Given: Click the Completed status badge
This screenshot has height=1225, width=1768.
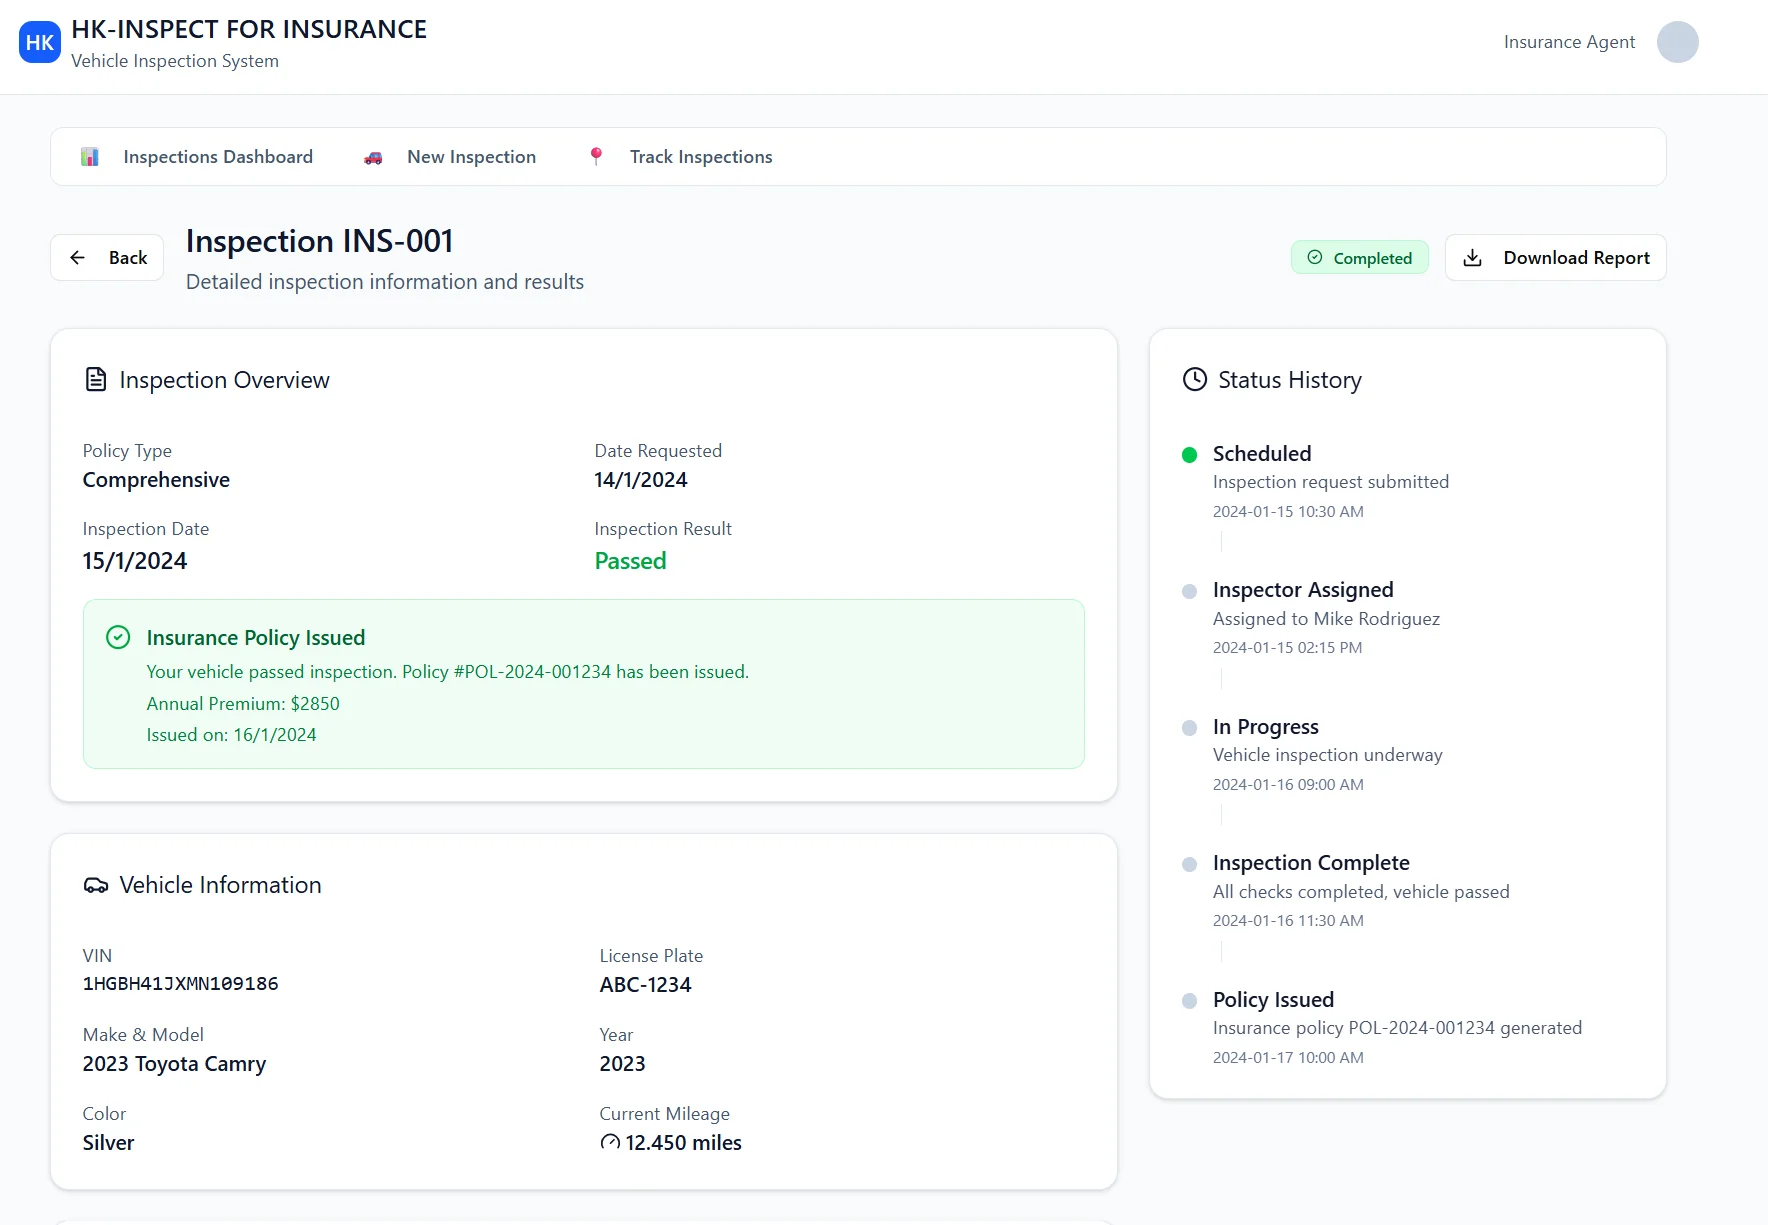Looking at the screenshot, I should pos(1359,258).
